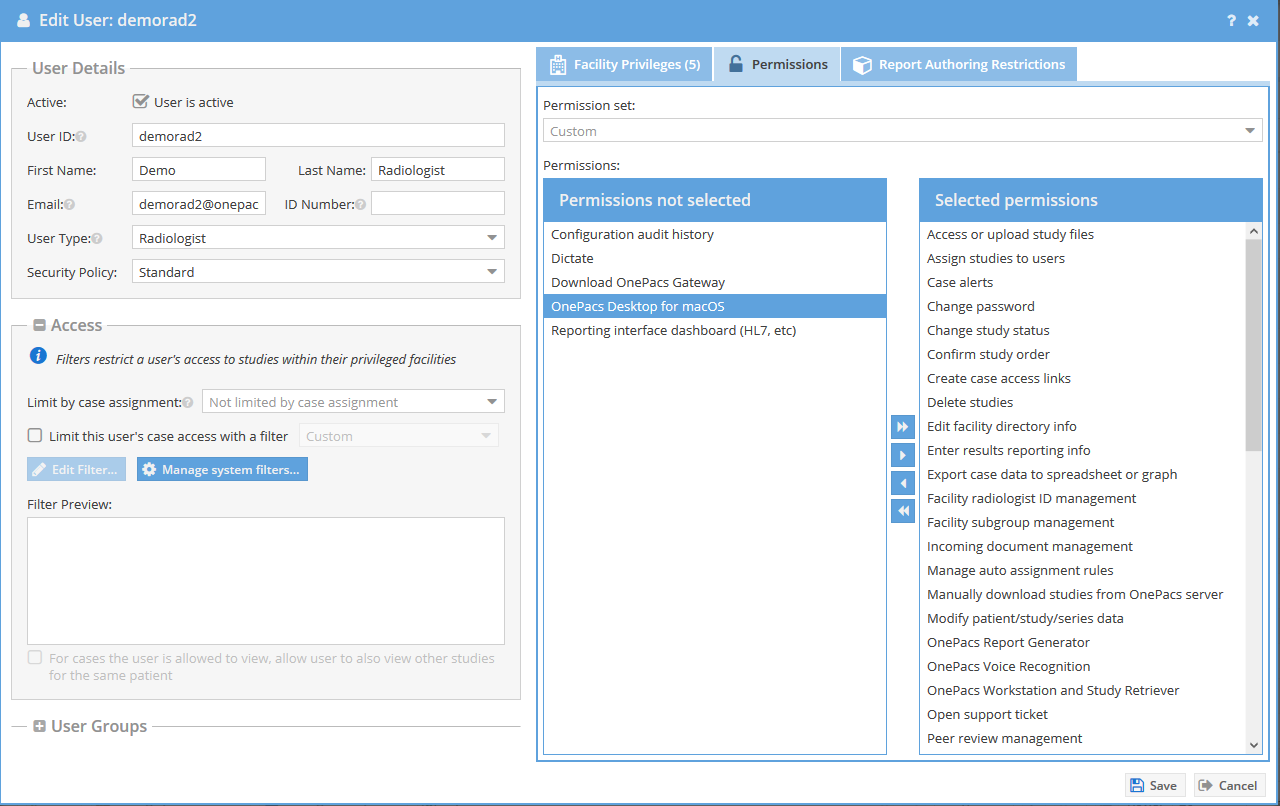
Task: Select 'Case alerts' permission
Action: pos(1083,282)
